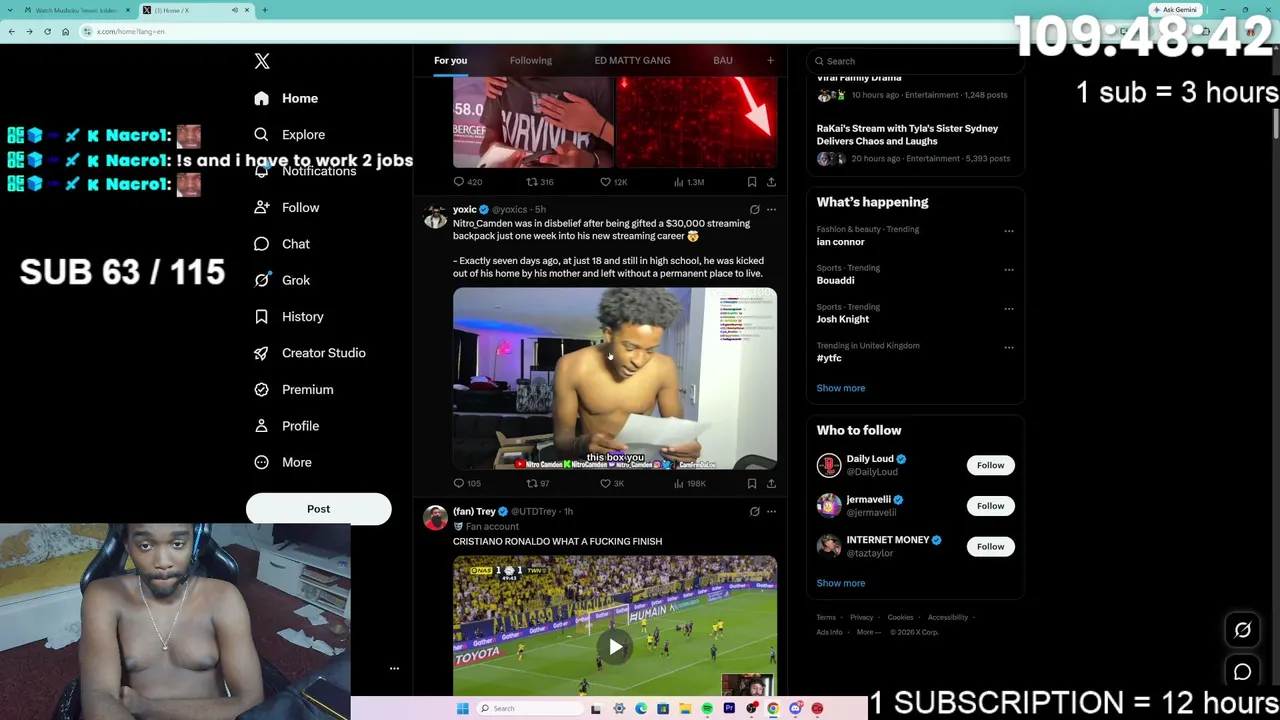Open options for the Josh Knight trend

(x=1009, y=309)
